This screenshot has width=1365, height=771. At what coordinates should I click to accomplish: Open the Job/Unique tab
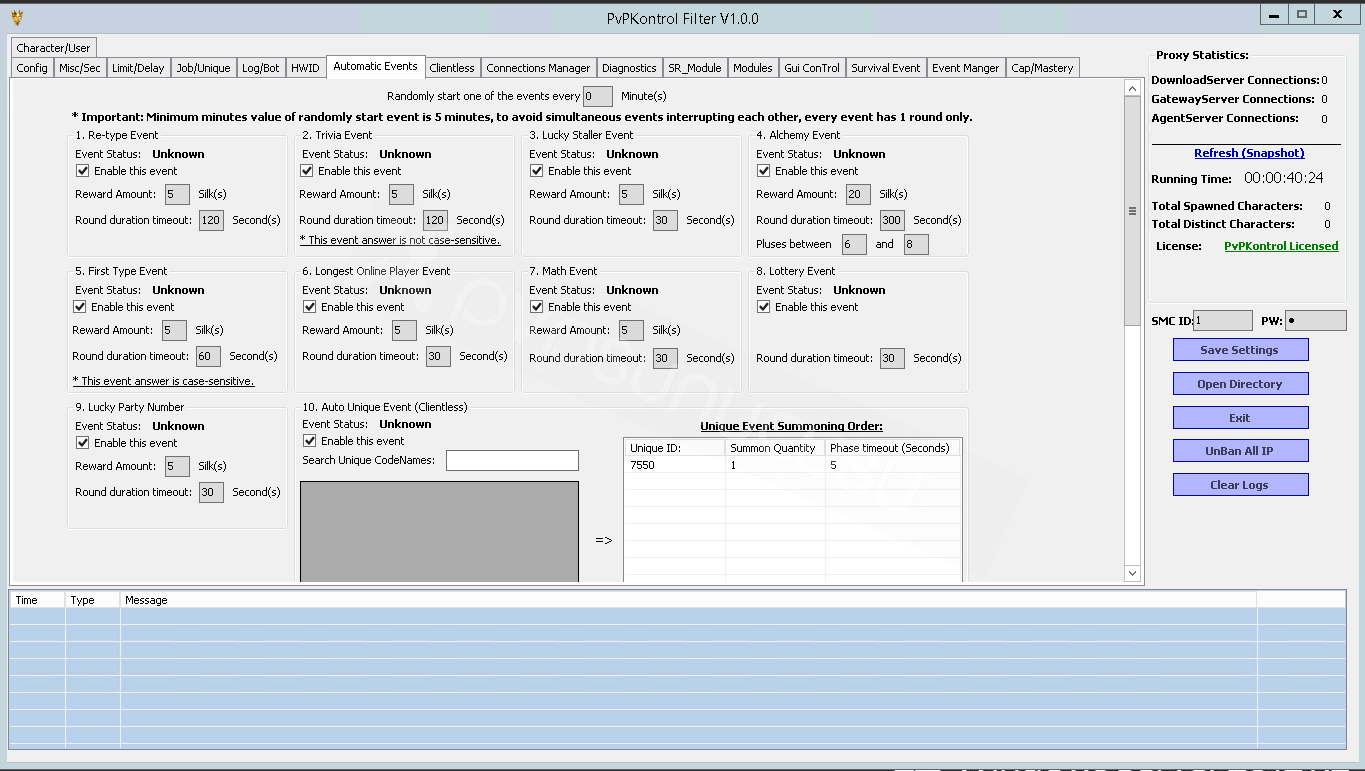click(x=203, y=68)
